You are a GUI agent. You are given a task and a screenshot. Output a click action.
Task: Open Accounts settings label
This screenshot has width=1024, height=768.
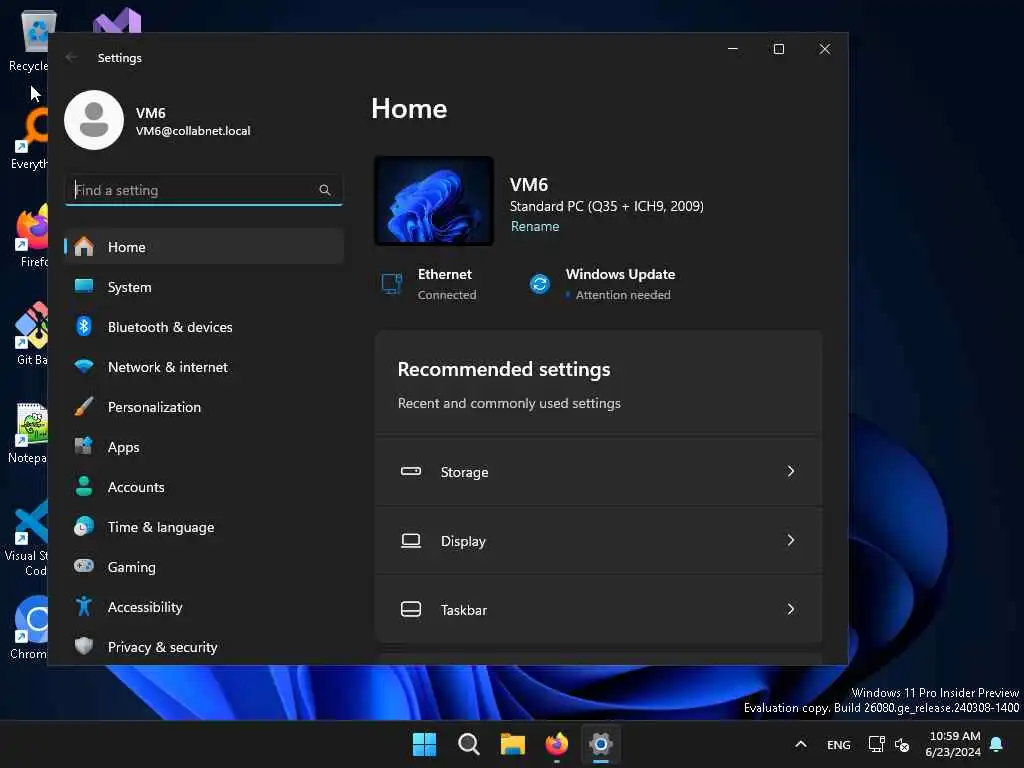tap(136, 487)
